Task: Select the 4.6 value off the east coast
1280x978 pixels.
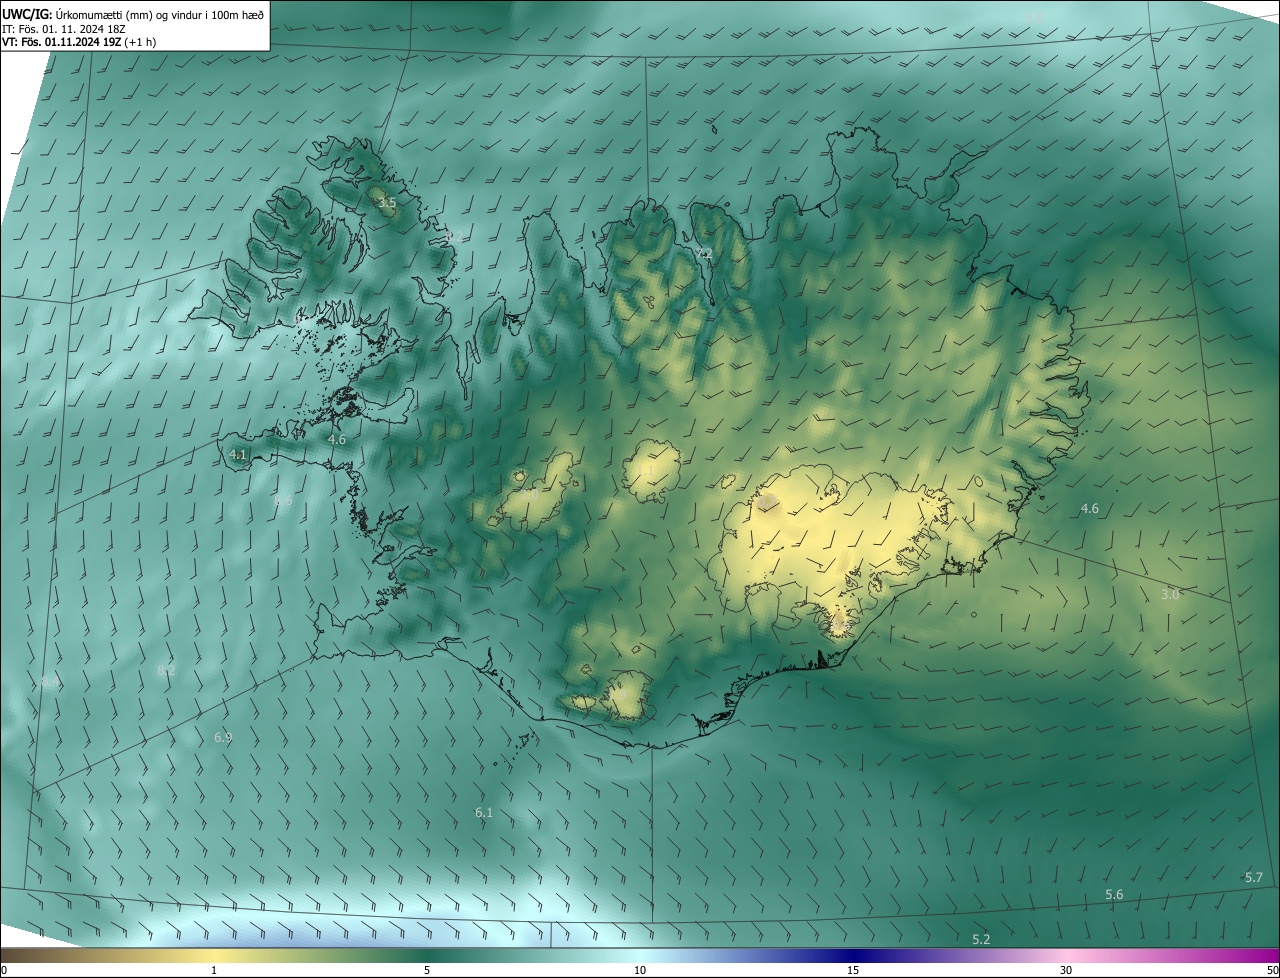Action: (x=1089, y=509)
